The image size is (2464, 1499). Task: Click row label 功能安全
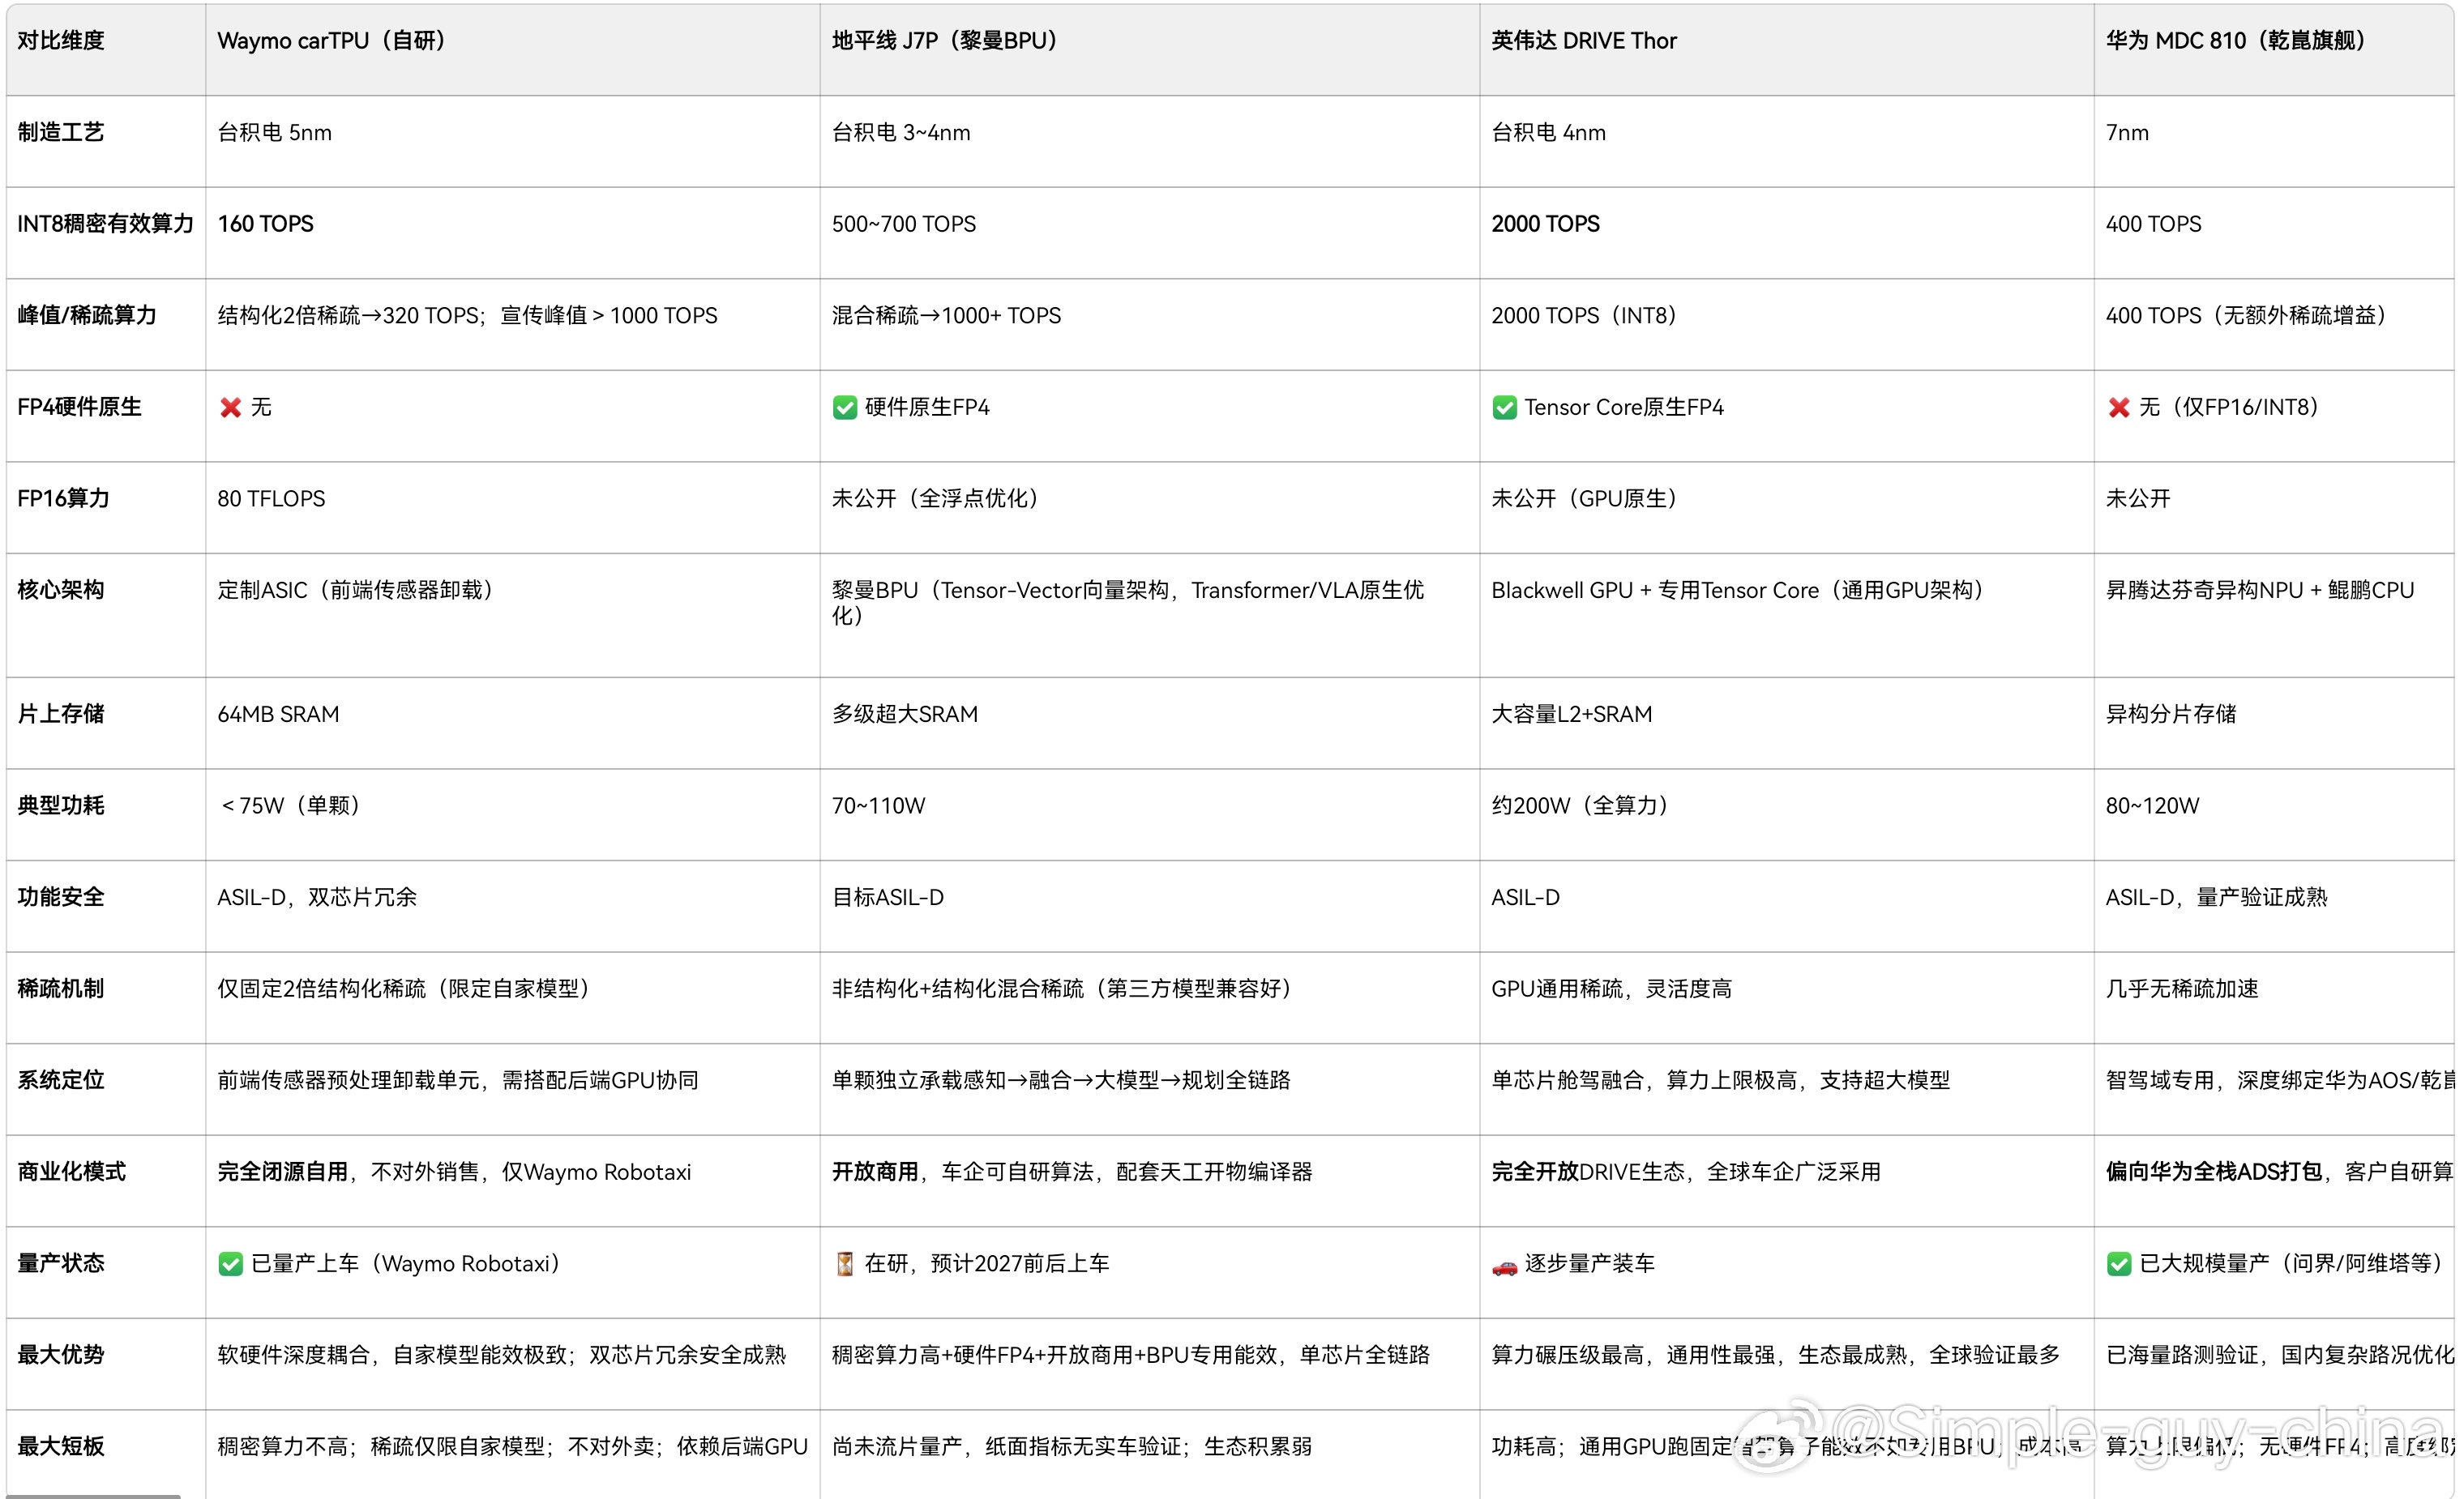point(61,897)
